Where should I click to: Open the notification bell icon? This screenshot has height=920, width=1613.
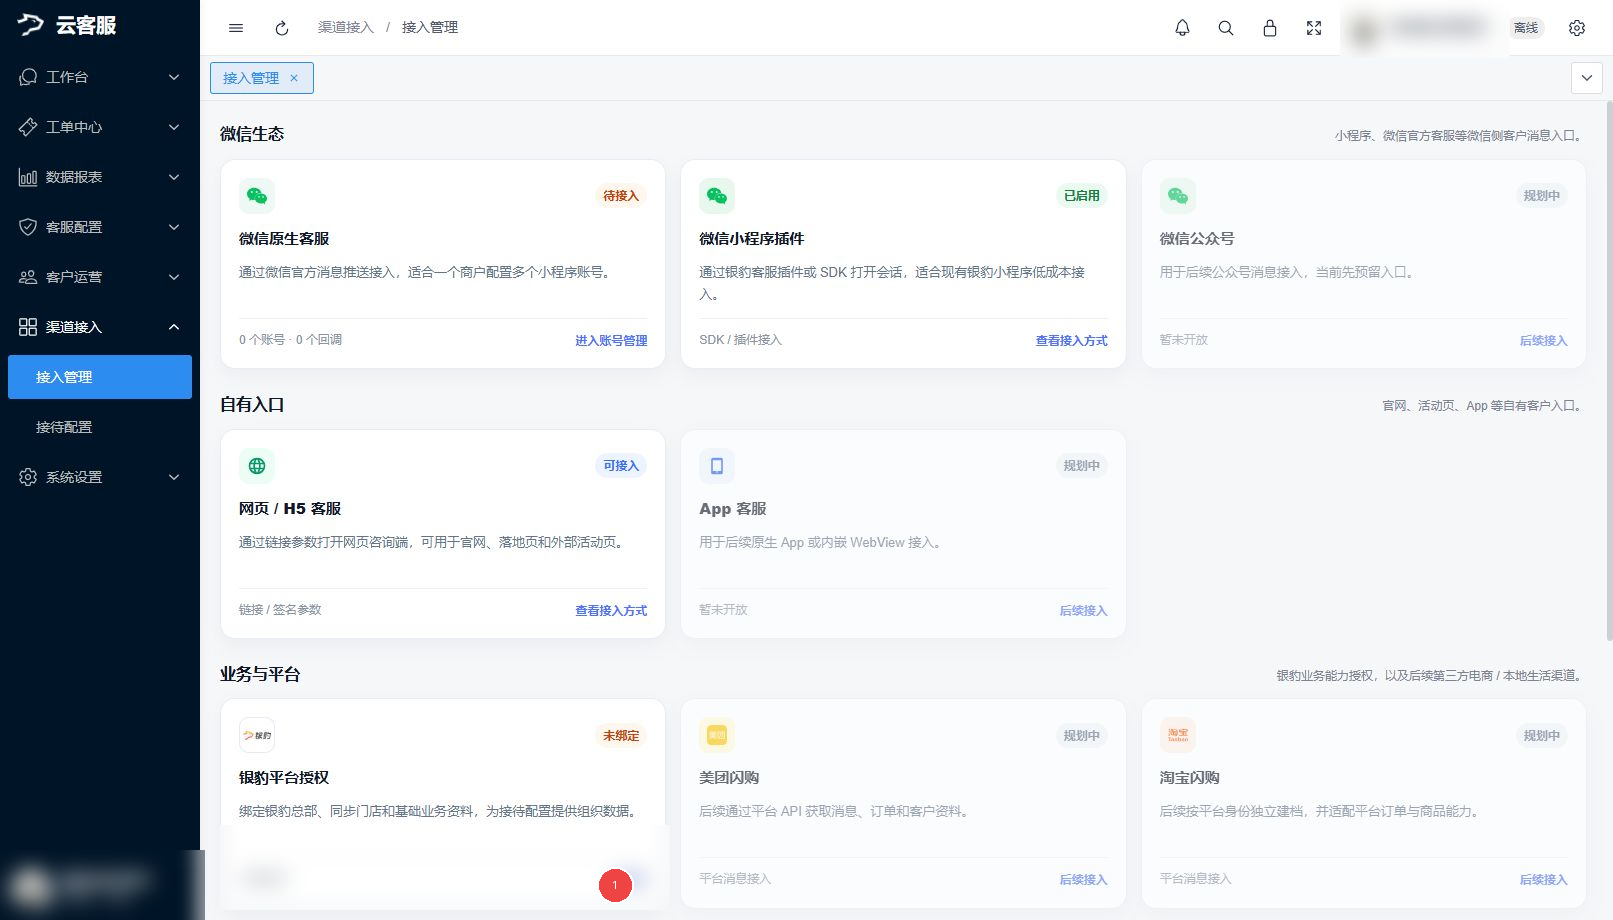point(1182,28)
